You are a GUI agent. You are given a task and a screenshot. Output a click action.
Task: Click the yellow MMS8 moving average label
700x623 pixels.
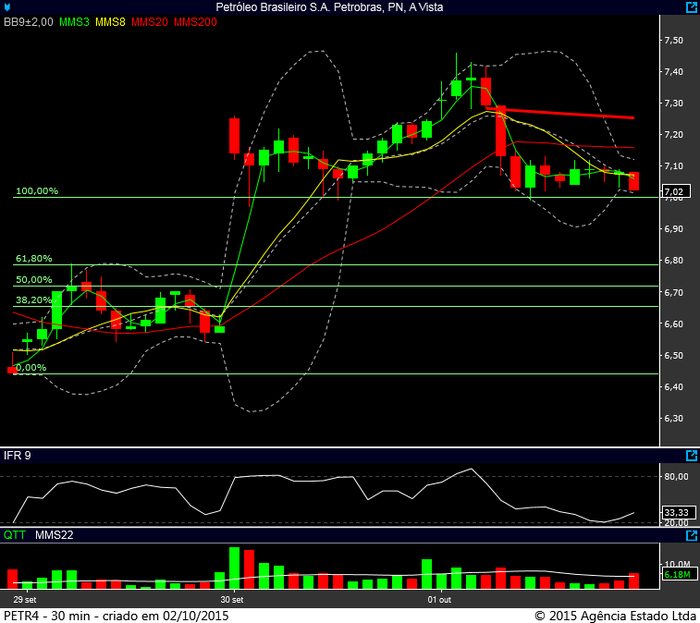(110, 21)
